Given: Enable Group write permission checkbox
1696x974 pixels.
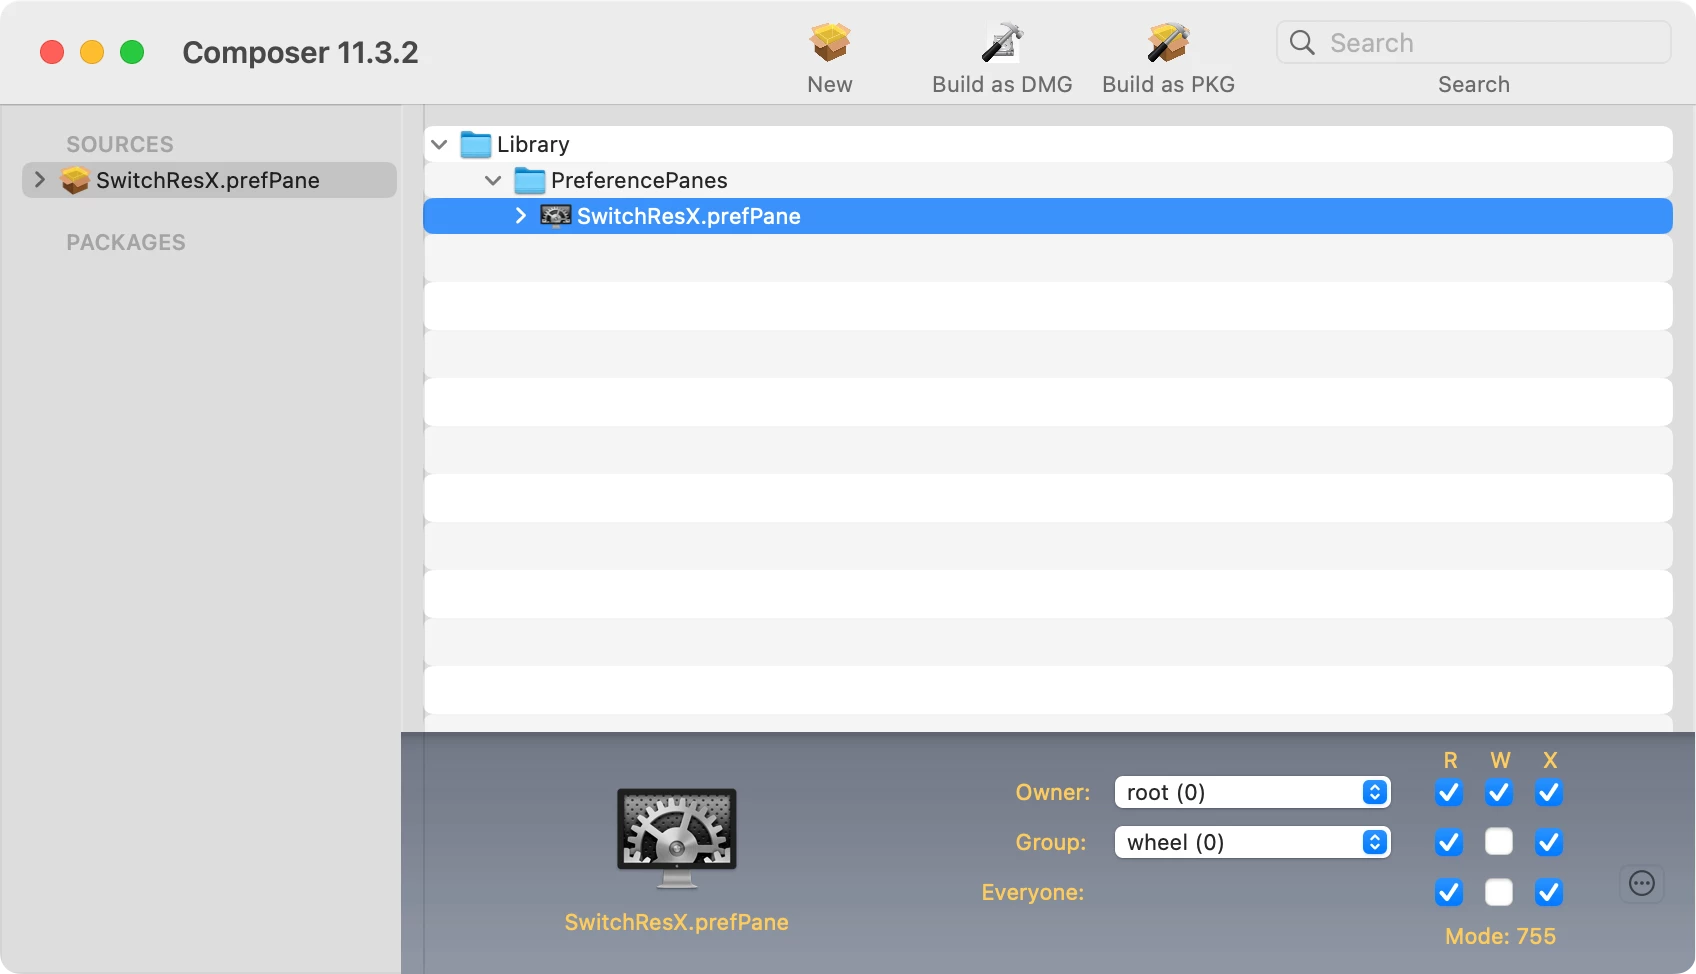Looking at the screenshot, I should pos(1499,842).
